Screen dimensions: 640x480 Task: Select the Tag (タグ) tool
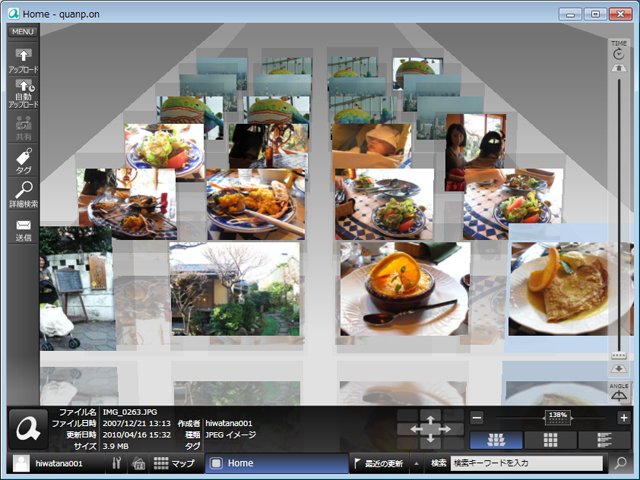[x=23, y=160]
